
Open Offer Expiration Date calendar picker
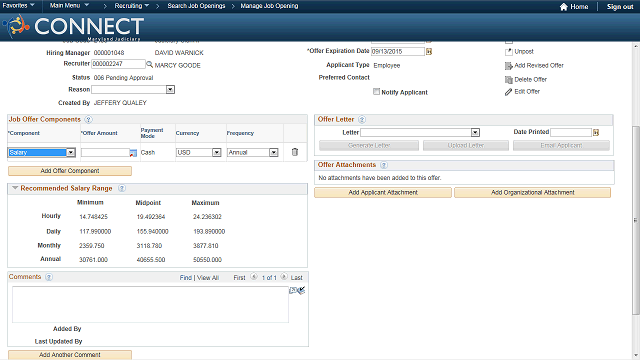(x=429, y=51)
